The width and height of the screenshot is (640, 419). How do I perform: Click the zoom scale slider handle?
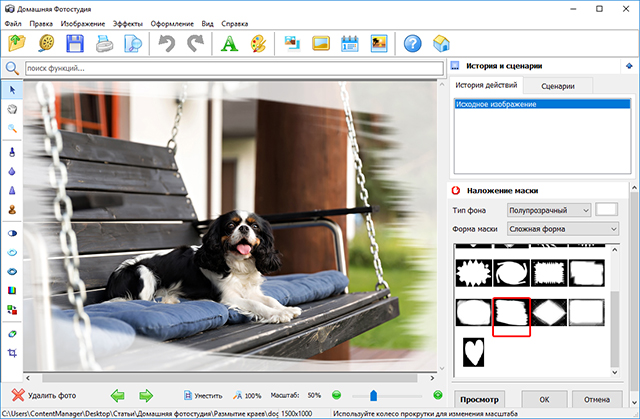[373, 395]
